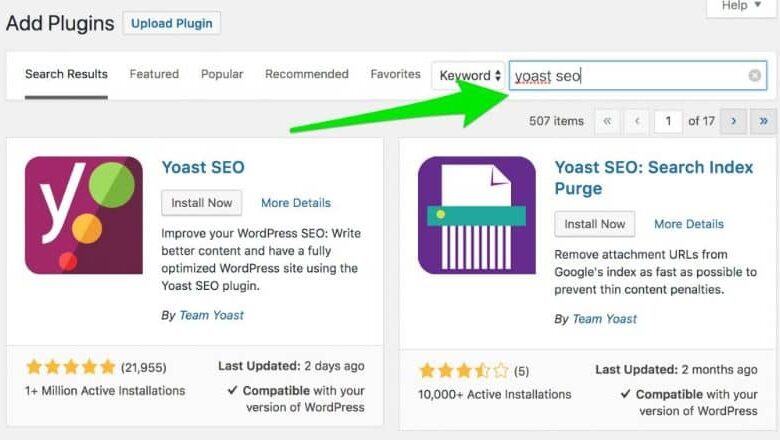Open More Details for Yoast SEO

pos(295,203)
